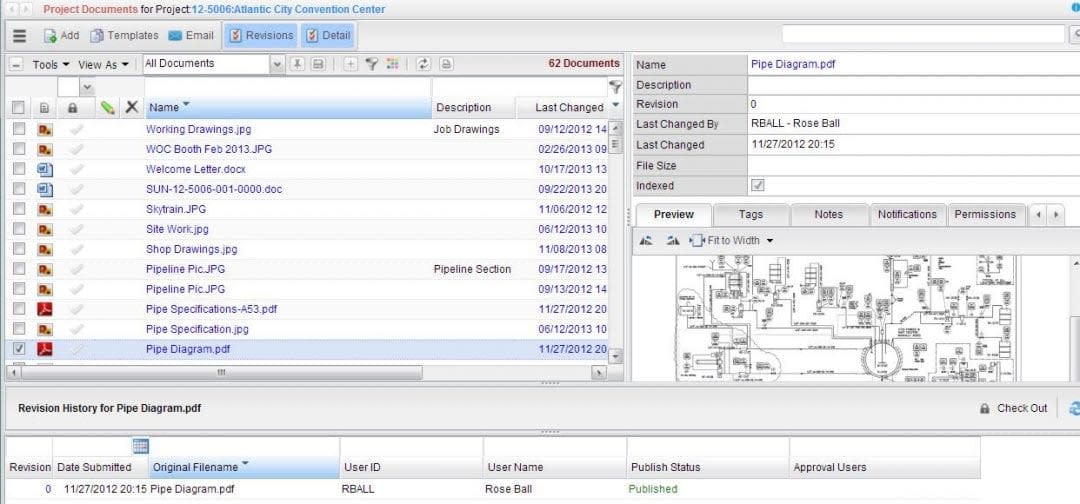Screen dimensions: 1080x504
Task: Click the Word icon for Welcome Letter.docx
Action: coord(45,169)
